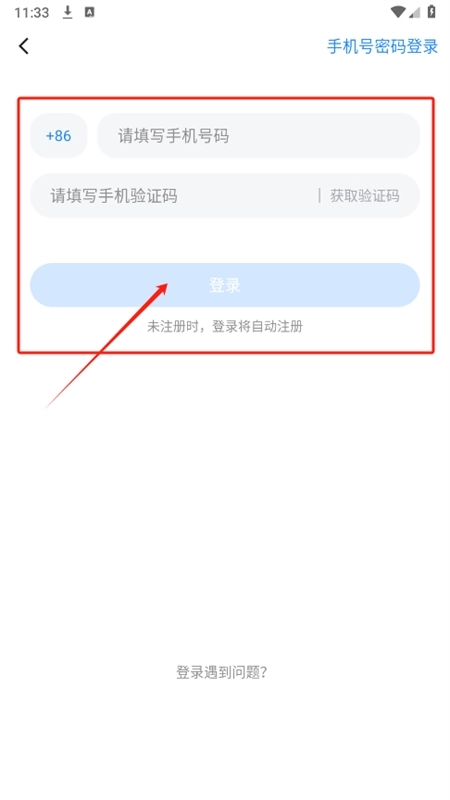The width and height of the screenshot is (450, 800).
Task: Tap the tail of the red arrow
Action: [48, 406]
